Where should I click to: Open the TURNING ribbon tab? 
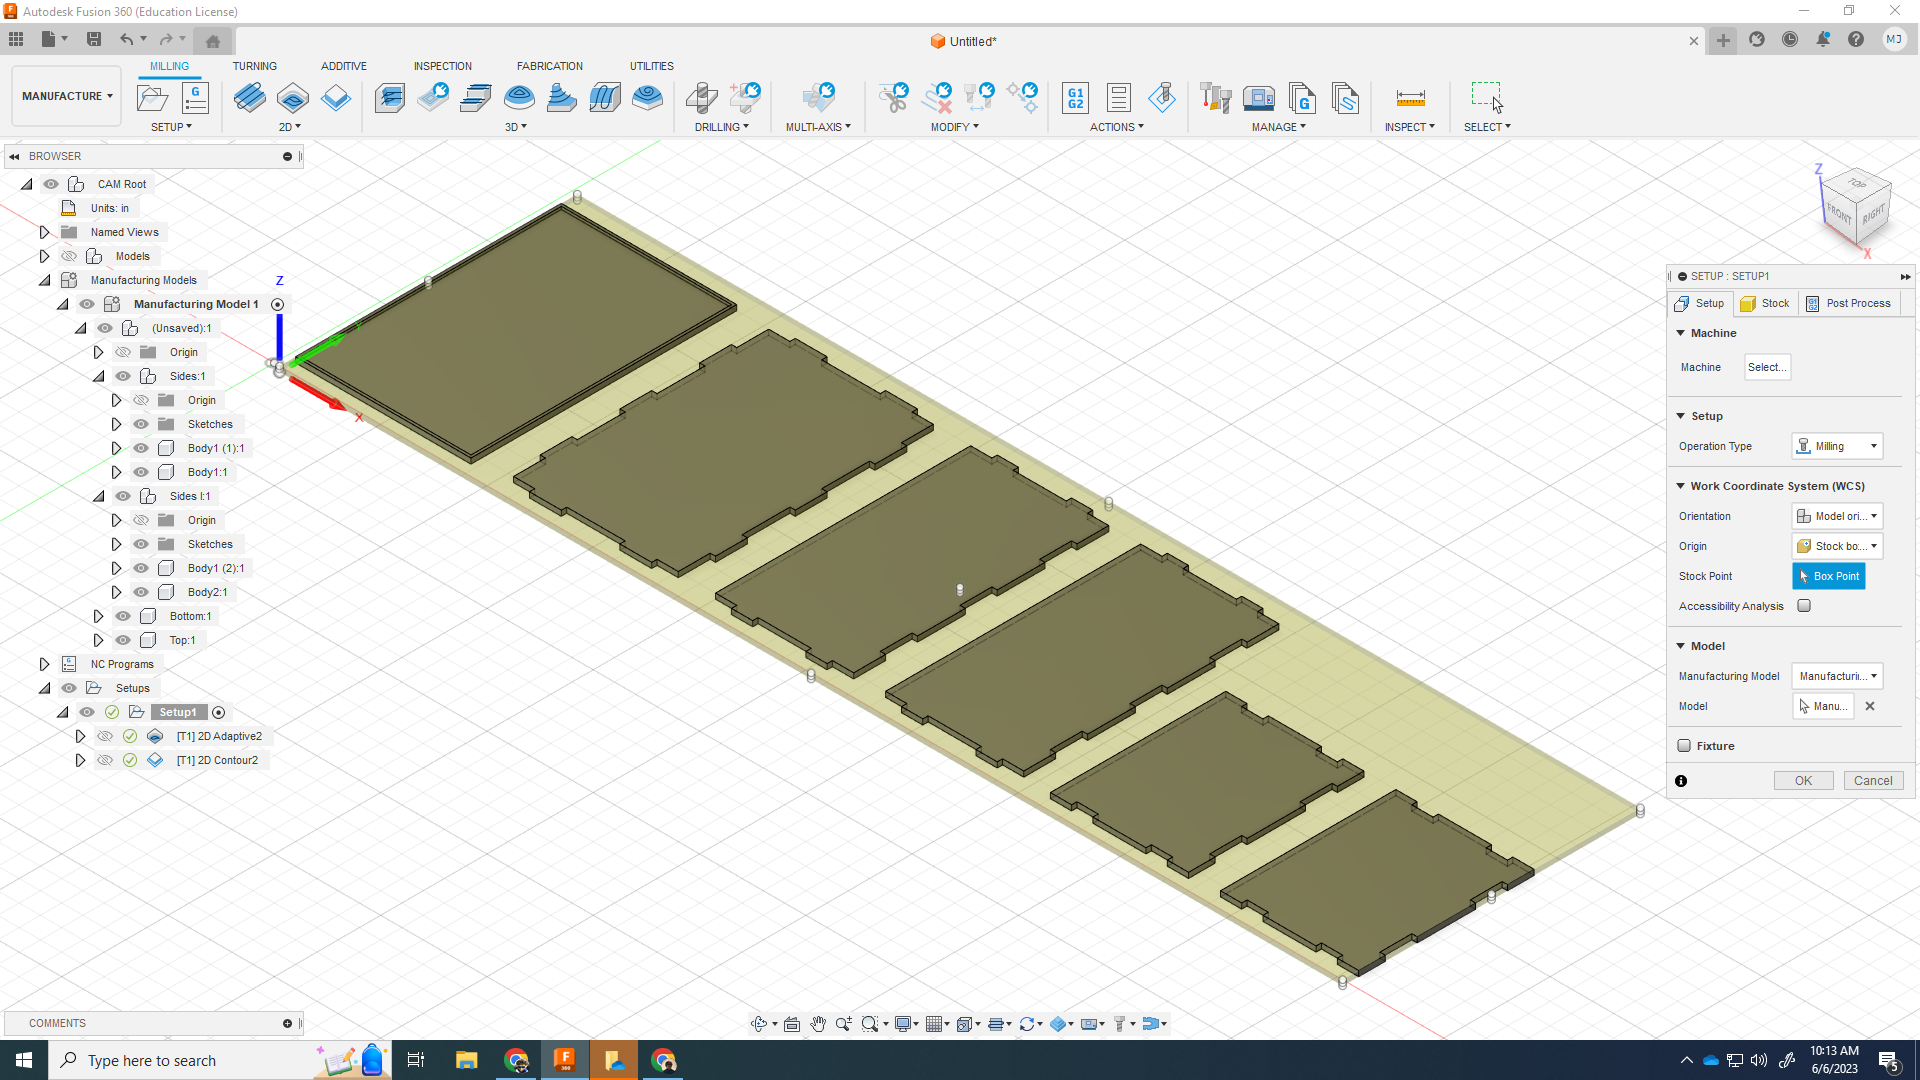pyautogui.click(x=254, y=66)
